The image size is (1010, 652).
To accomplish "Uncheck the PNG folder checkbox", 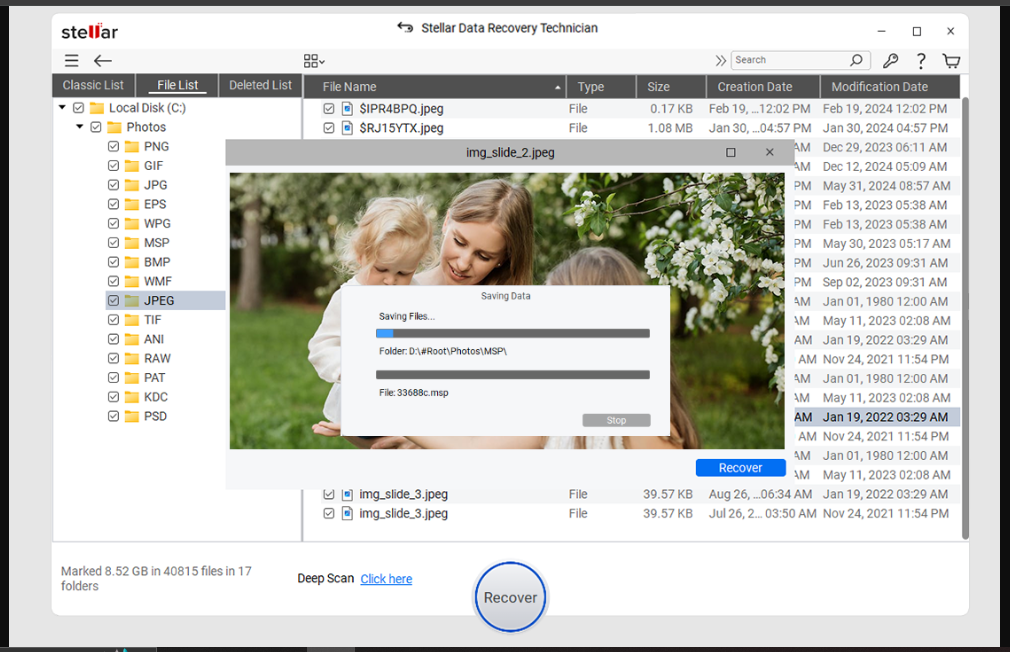I will click(x=113, y=147).
